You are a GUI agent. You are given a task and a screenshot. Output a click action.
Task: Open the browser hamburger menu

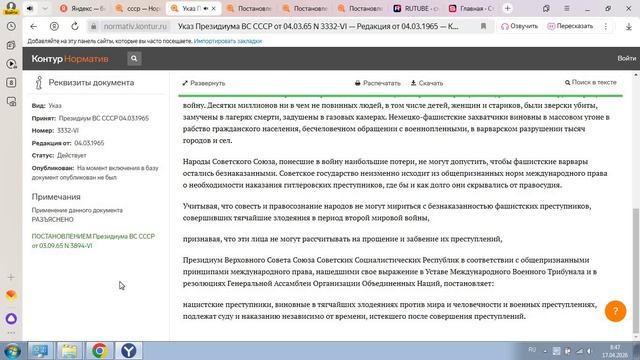pos(567,8)
